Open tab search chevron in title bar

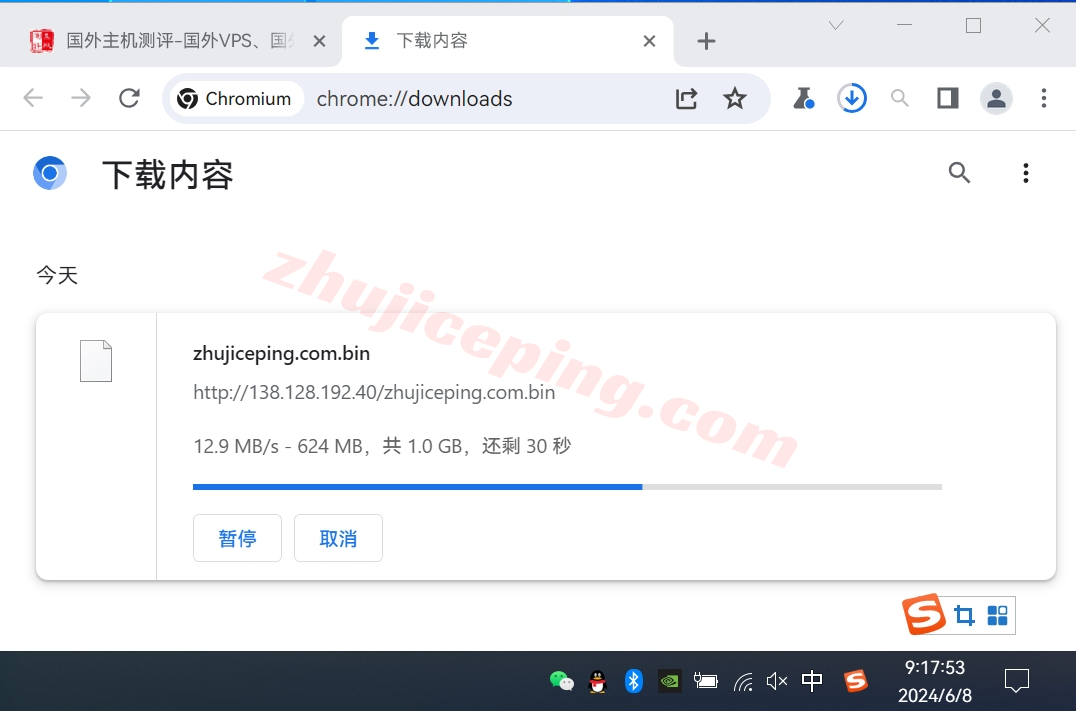point(836,25)
